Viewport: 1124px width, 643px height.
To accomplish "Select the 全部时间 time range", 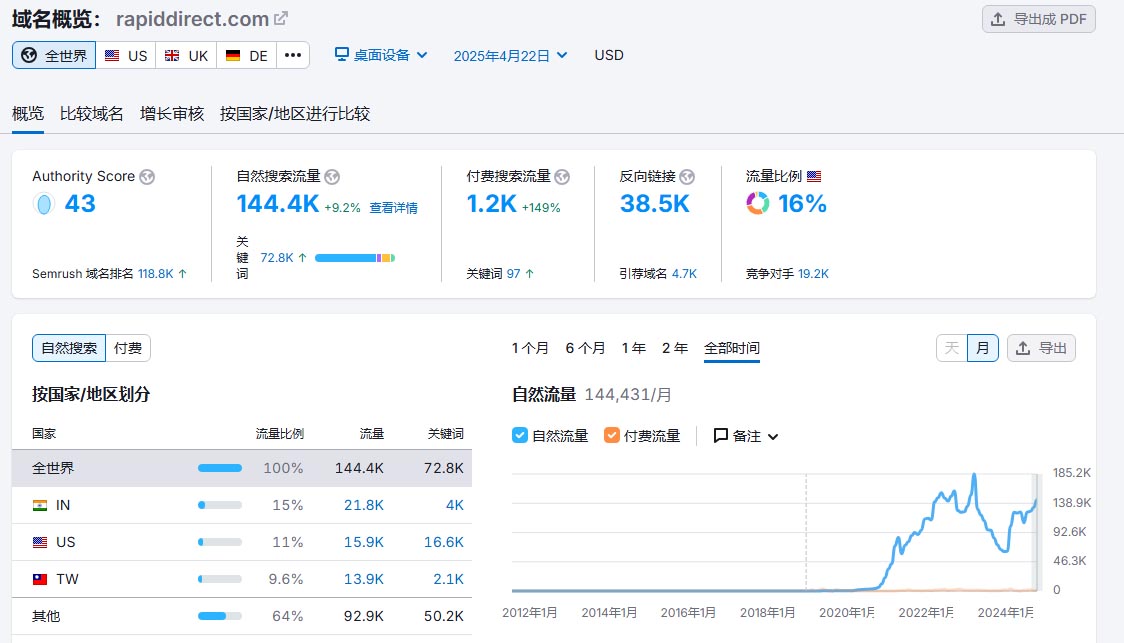I will coord(732,348).
